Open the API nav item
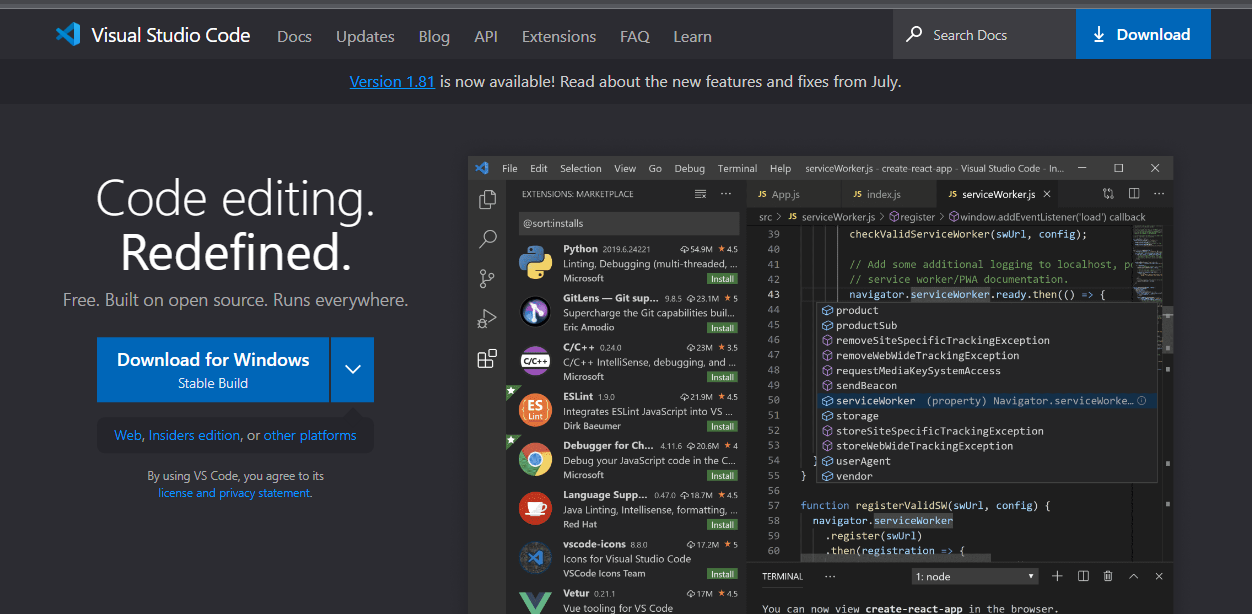 tap(486, 36)
